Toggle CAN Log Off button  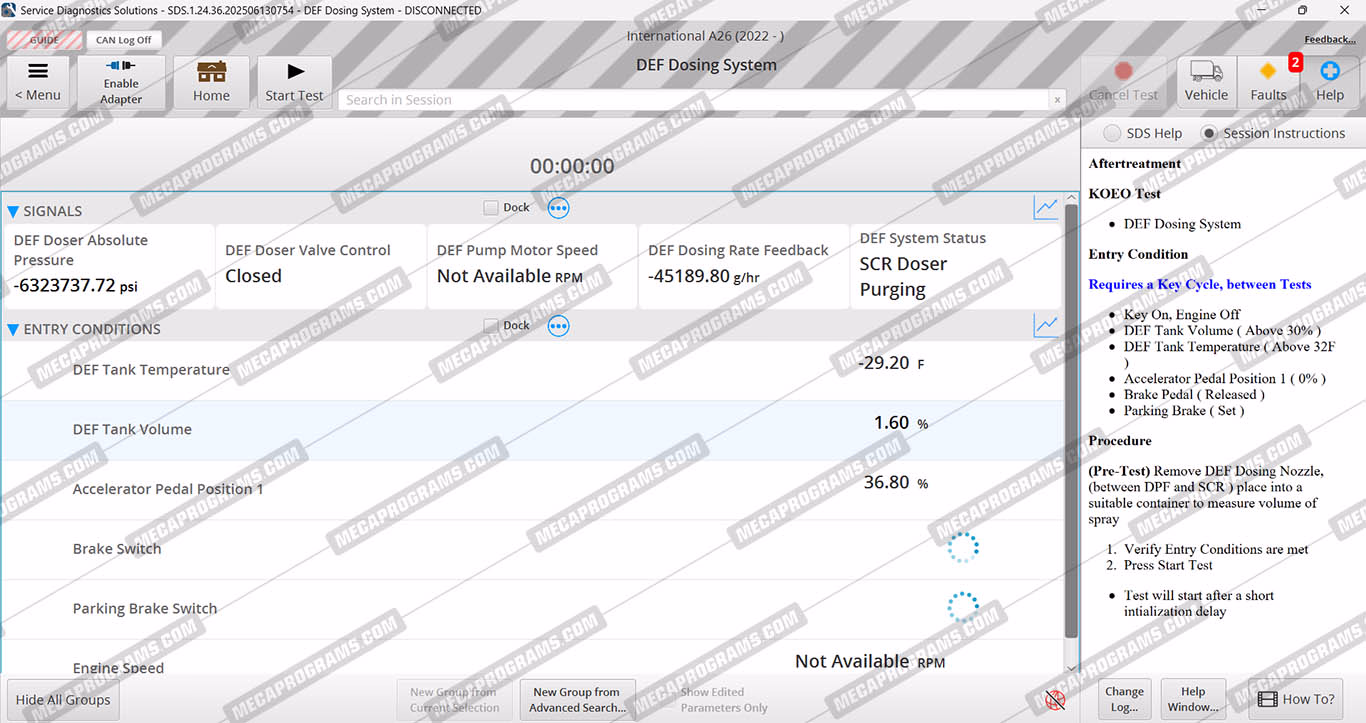[x=124, y=40]
